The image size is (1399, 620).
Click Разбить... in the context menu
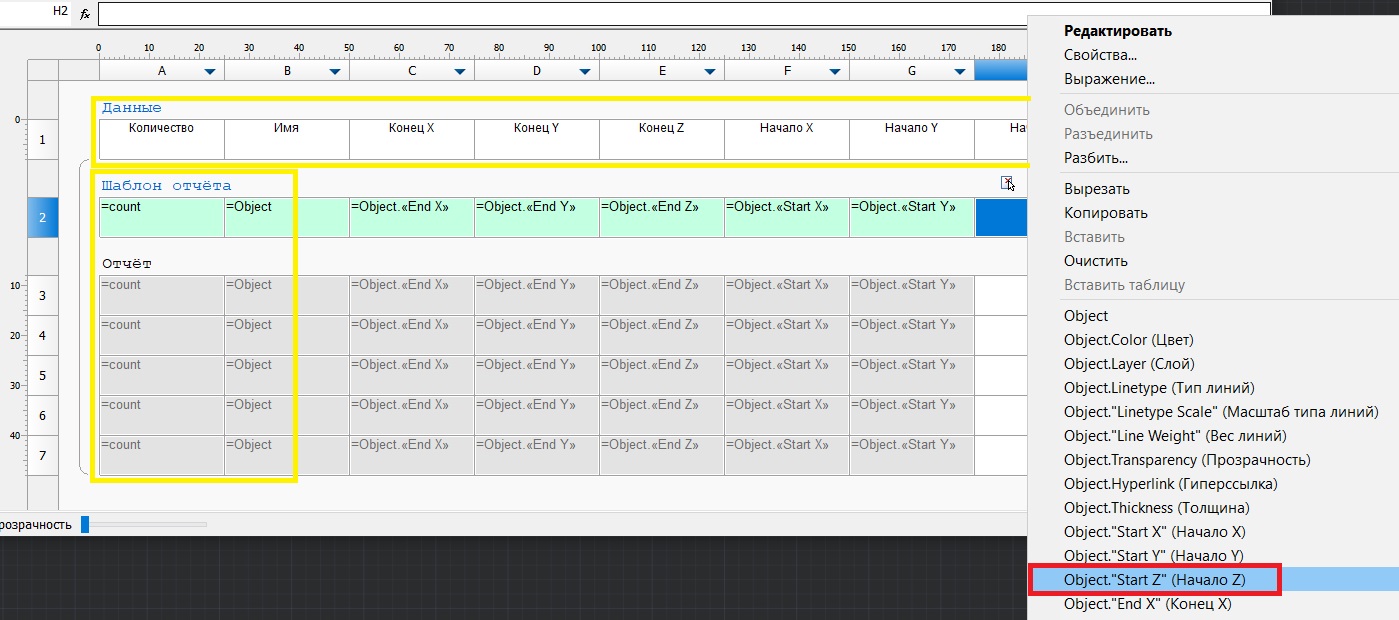tap(1095, 158)
